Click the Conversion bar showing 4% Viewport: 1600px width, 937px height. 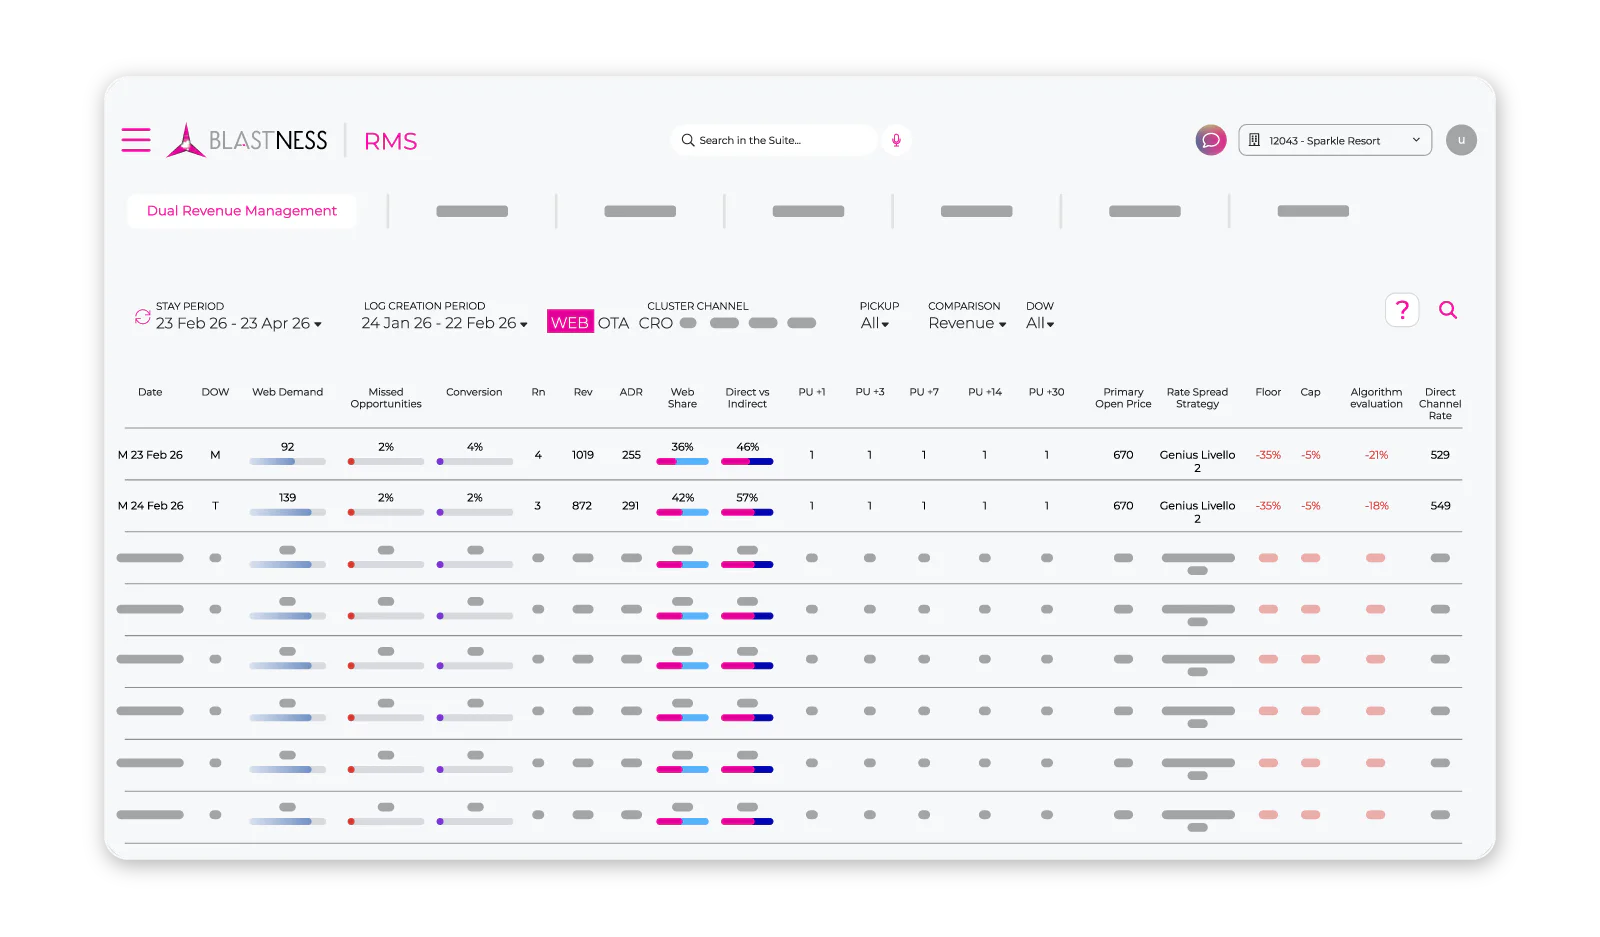pyautogui.click(x=475, y=462)
